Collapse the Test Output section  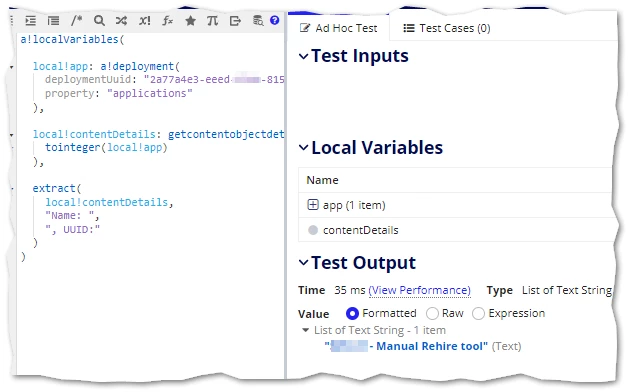(x=304, y=263)
